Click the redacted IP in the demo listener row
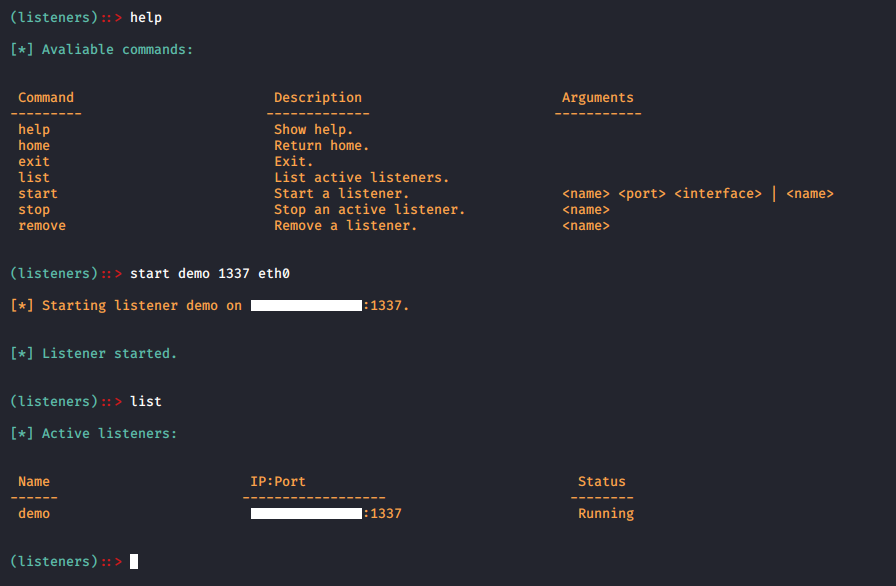 pos(306,513)
